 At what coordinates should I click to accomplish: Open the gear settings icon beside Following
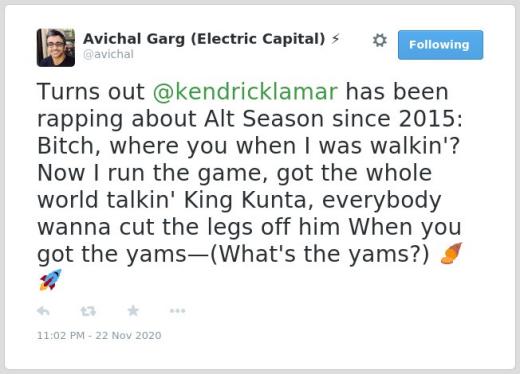(x=379, y=40)
